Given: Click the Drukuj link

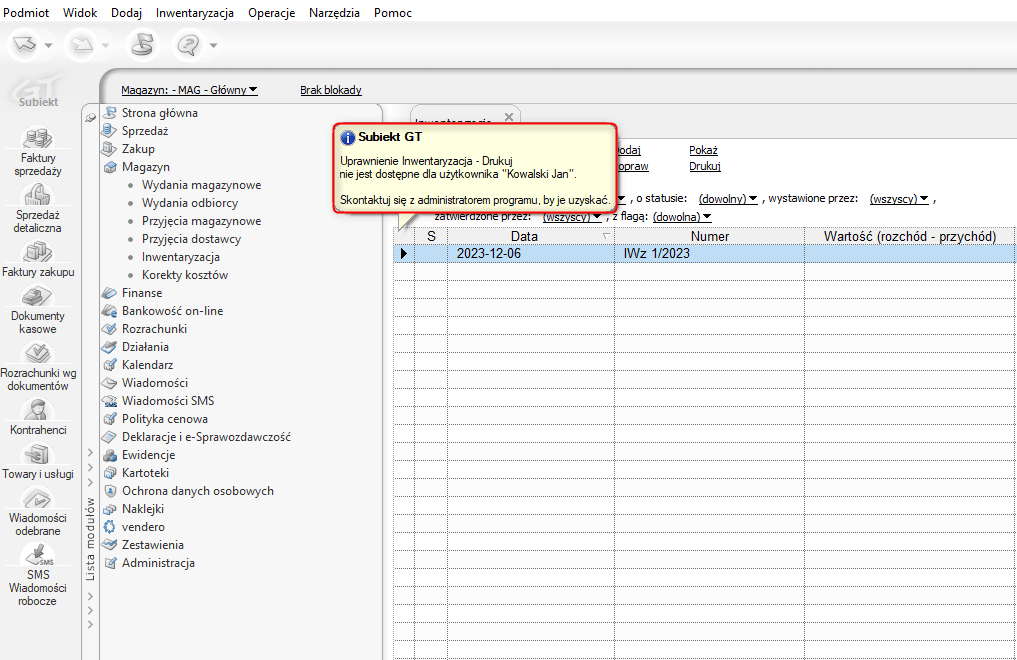Looking at the screenshot, I should (705, 167).
